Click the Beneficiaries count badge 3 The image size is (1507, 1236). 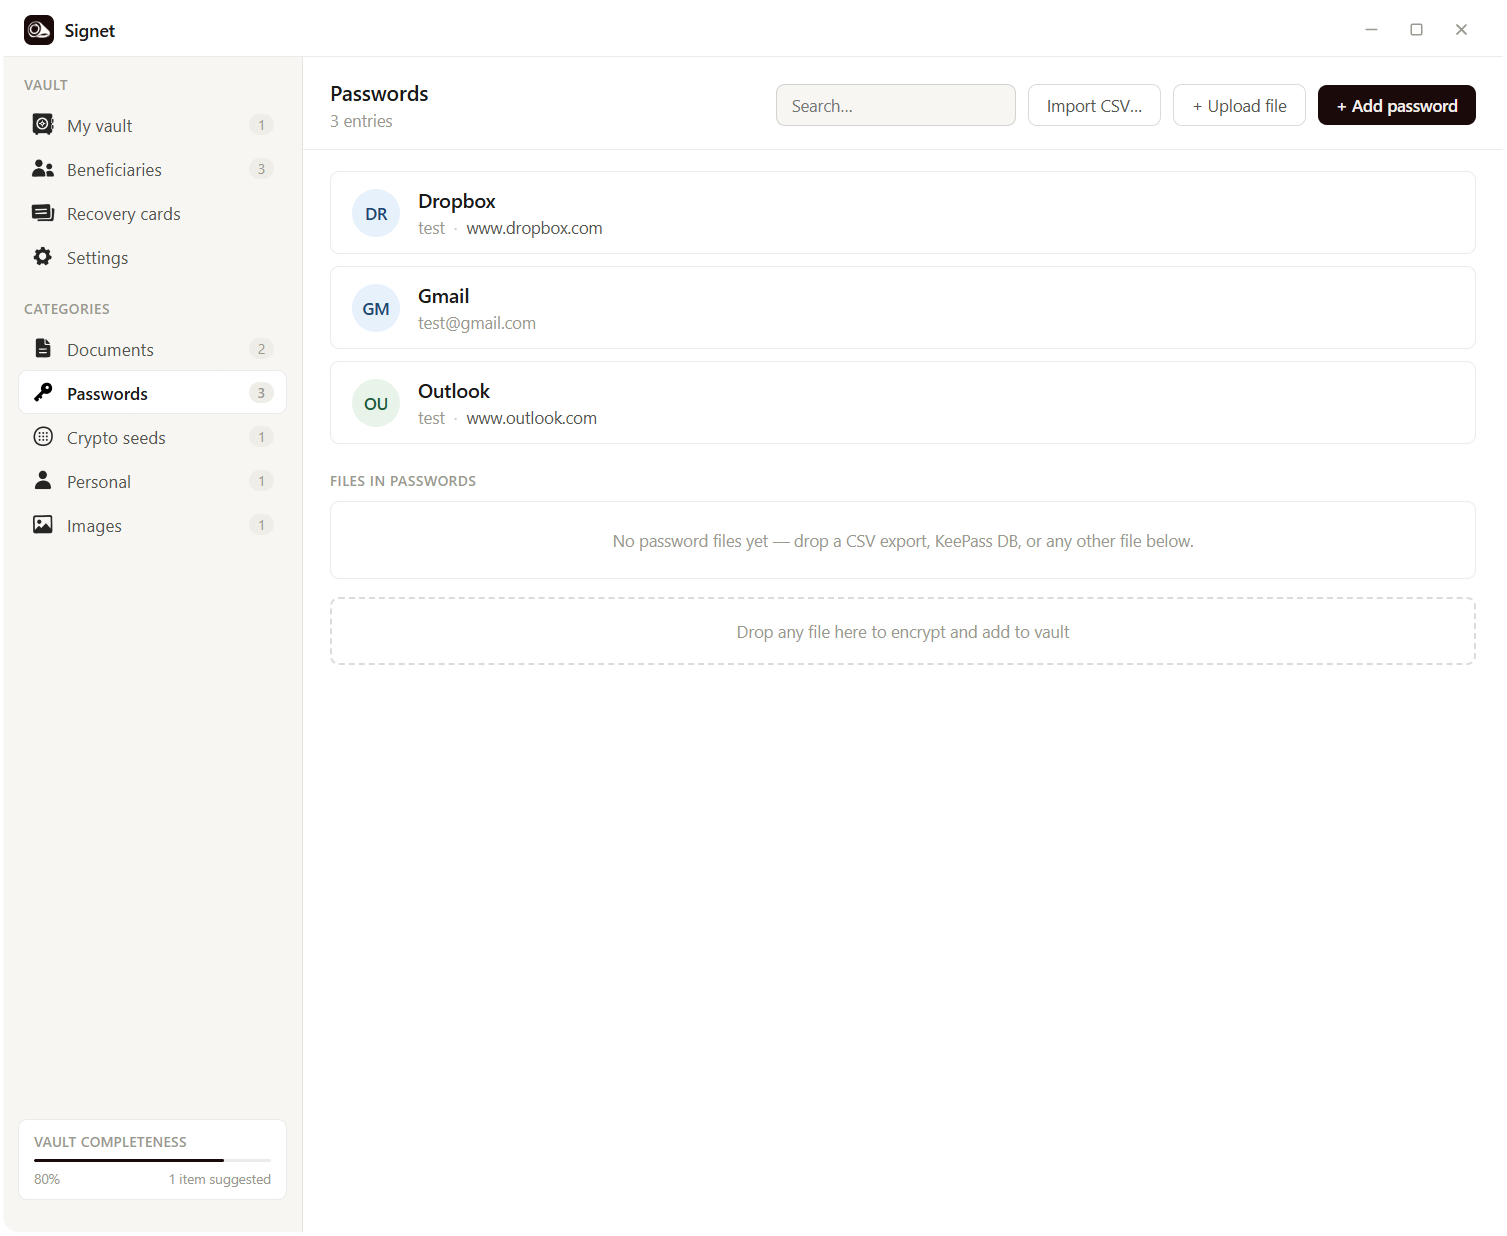coord(261,169)
